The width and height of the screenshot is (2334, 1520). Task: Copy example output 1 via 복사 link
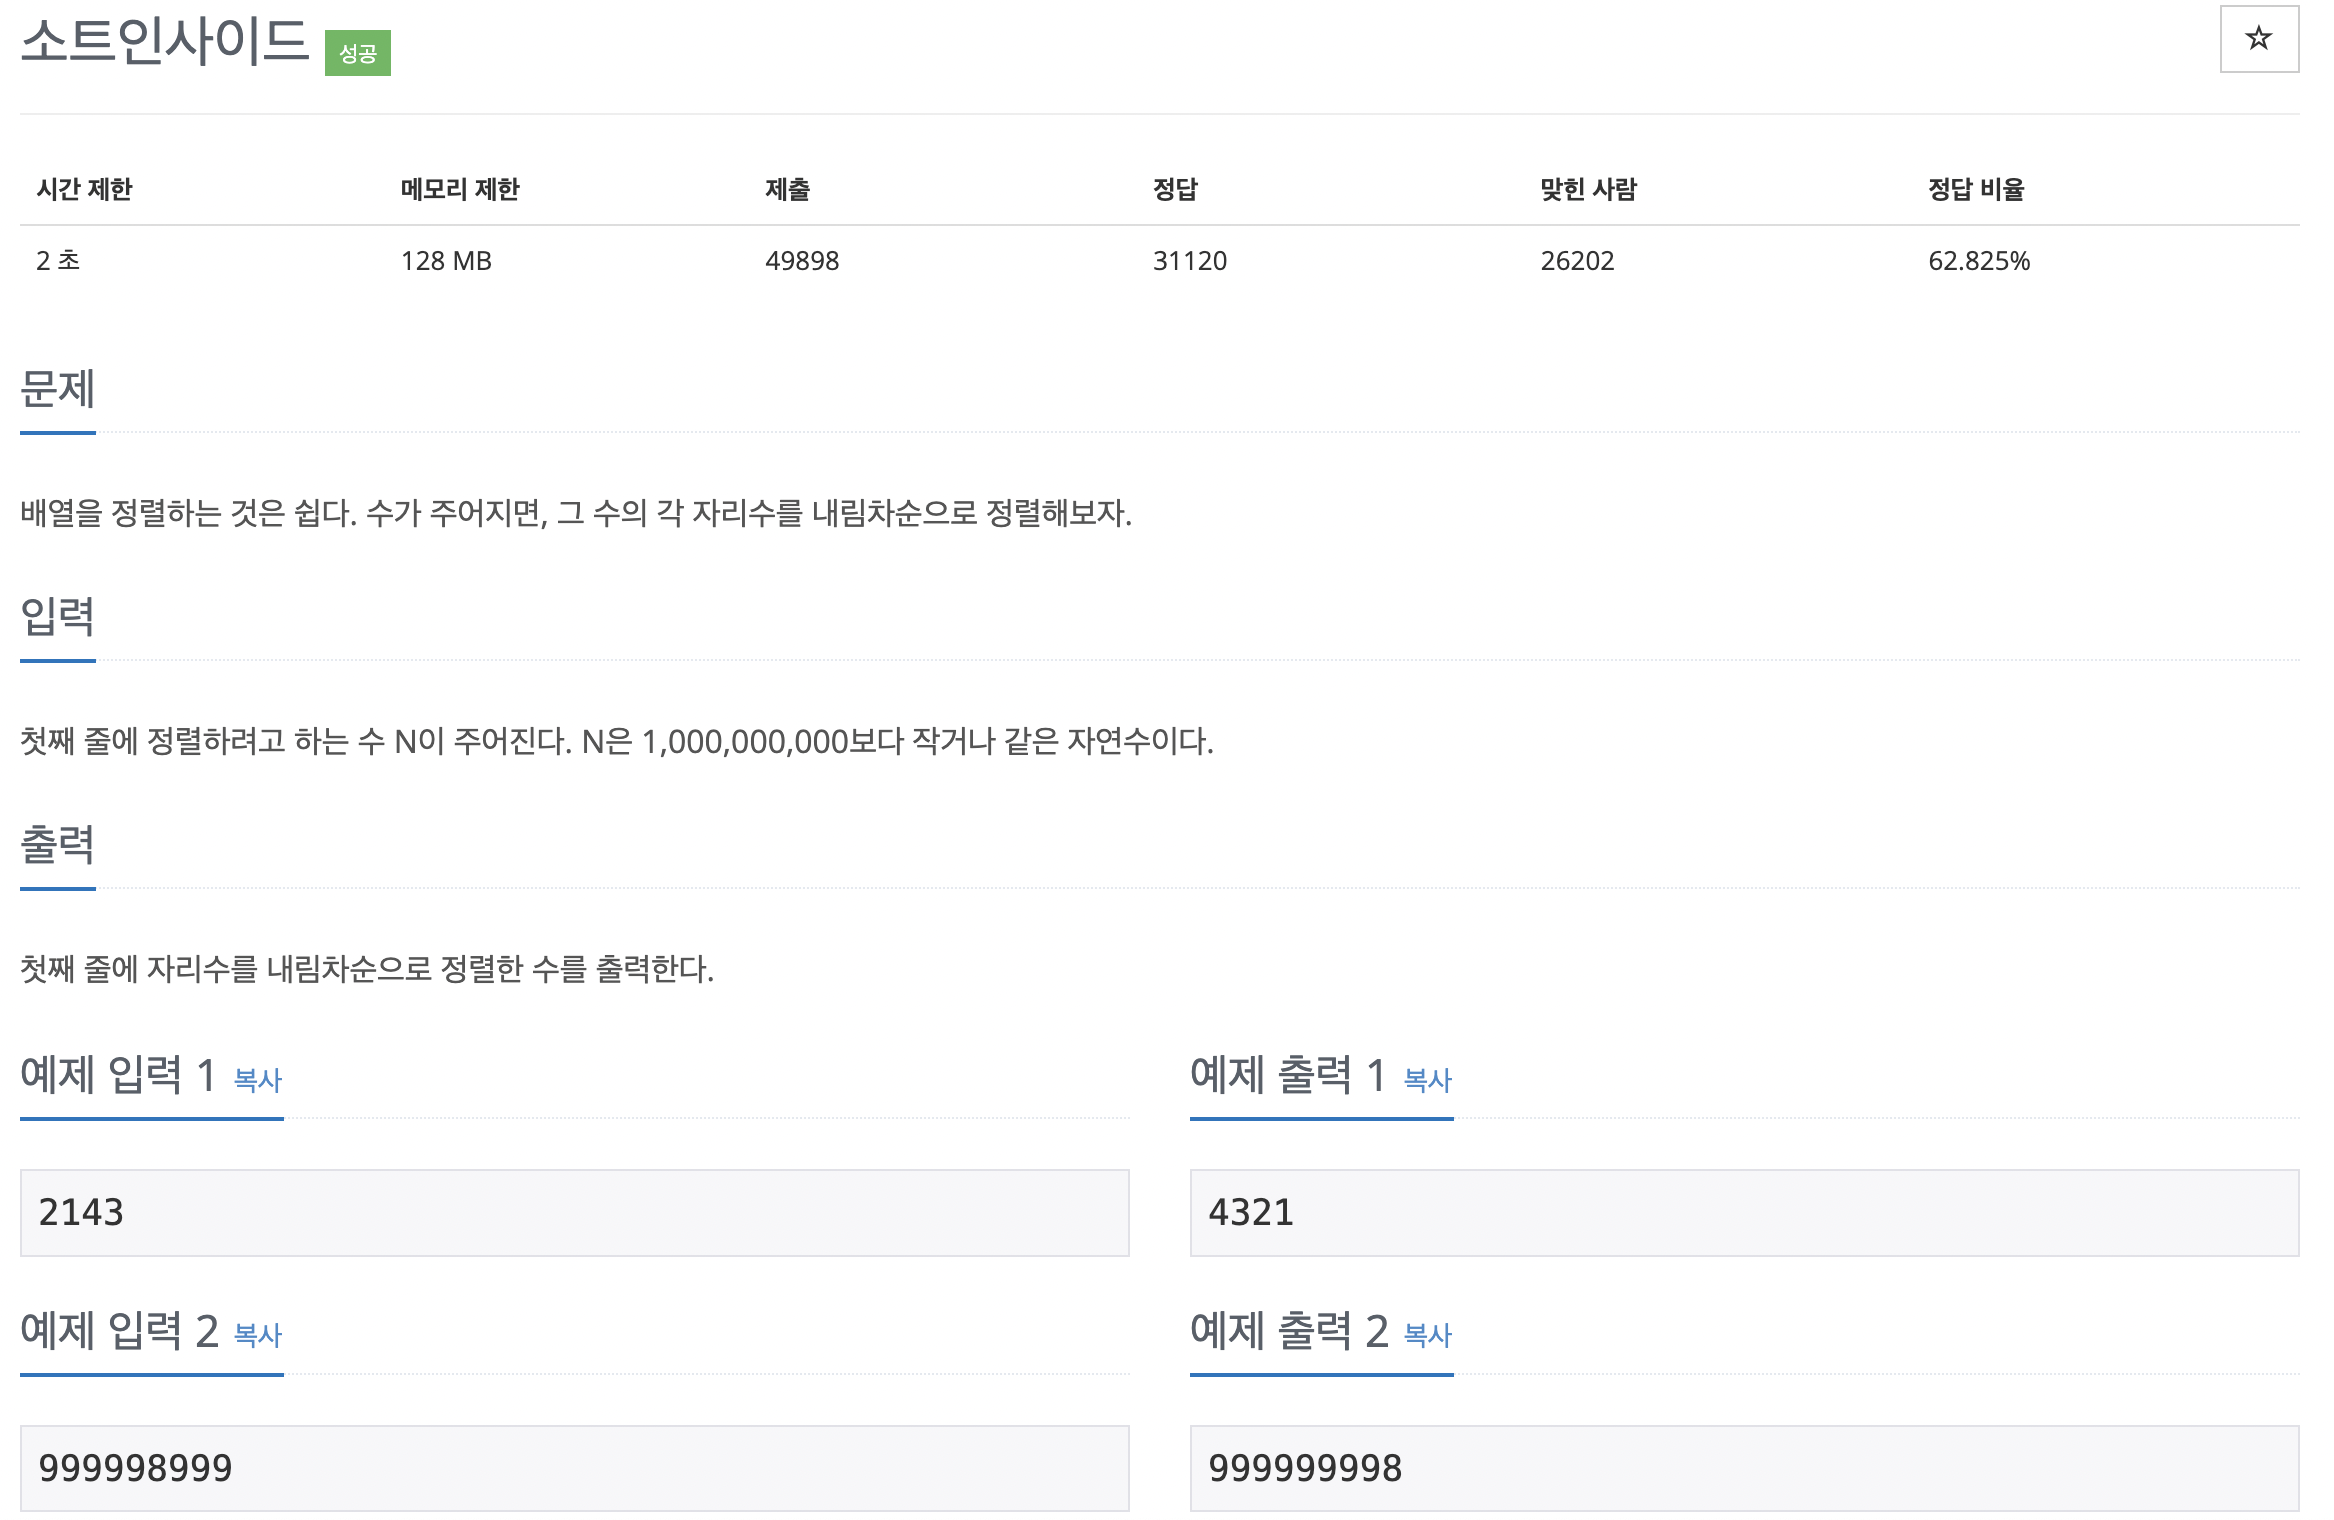tap(1427, 1080)
